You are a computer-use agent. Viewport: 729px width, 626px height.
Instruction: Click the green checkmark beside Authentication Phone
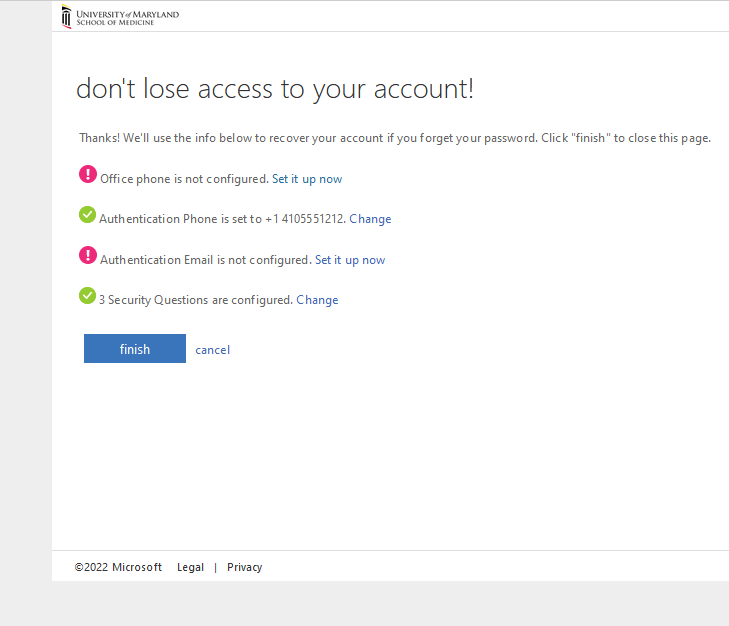tap(87, 215)
